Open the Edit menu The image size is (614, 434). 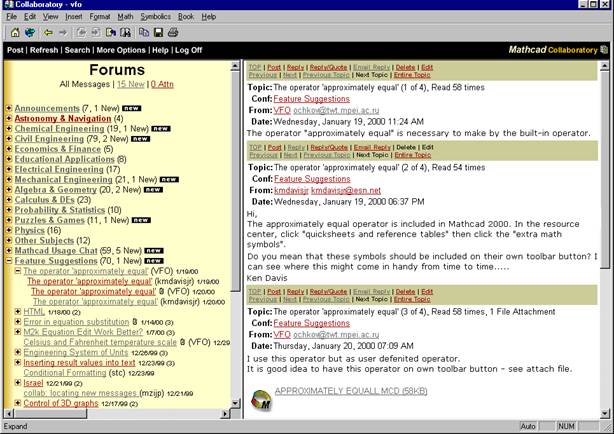[x=30, y=16]
